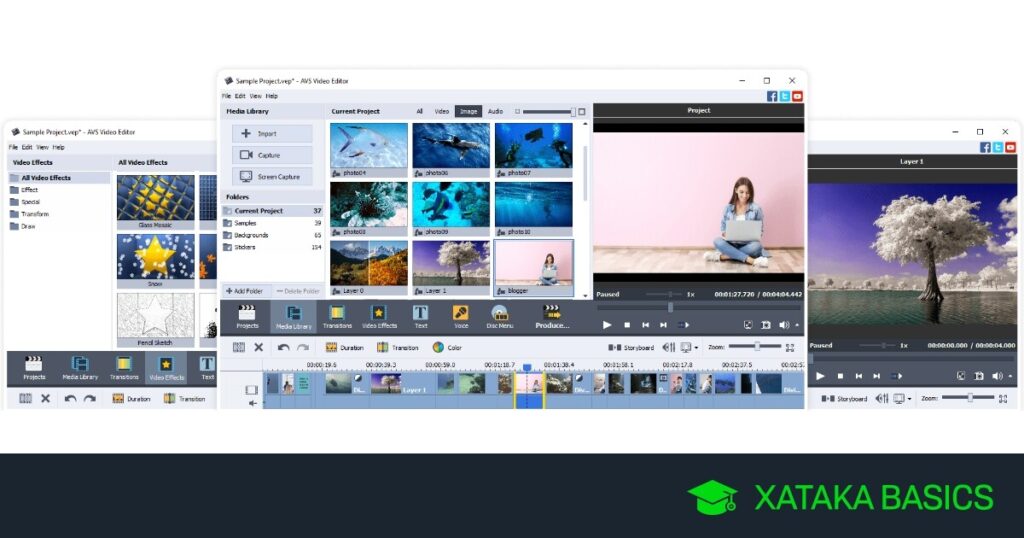This screenshot has height=538, width=1024.
Task: Expand the volume dropdown arrow in Project preview
Action: pyautogui.click(x=797, y=325)
